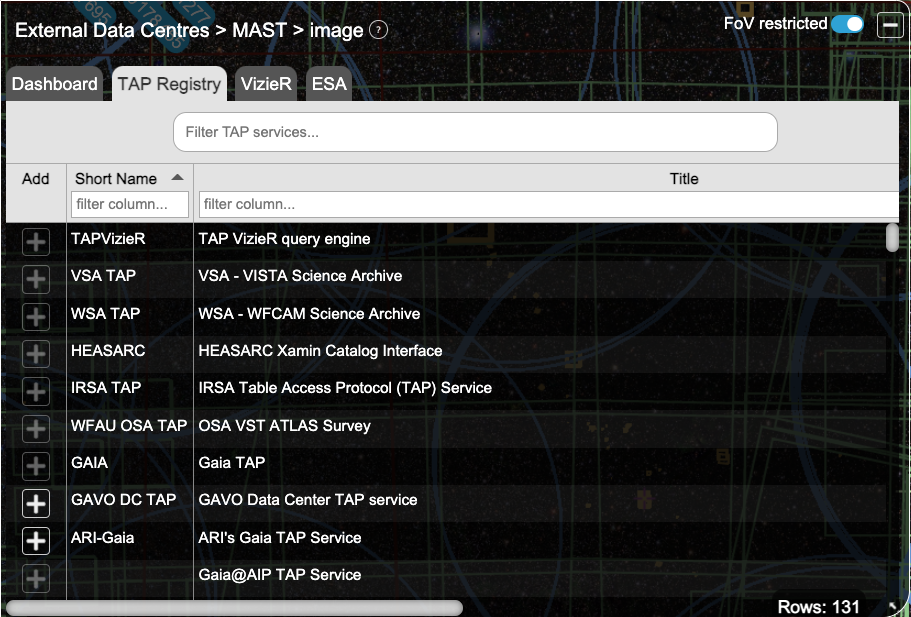Image resolution: width=911 pixels, height=617 pixels.
Task: Select the 'Gaia TAP' title cell
Action: [232, 462]
